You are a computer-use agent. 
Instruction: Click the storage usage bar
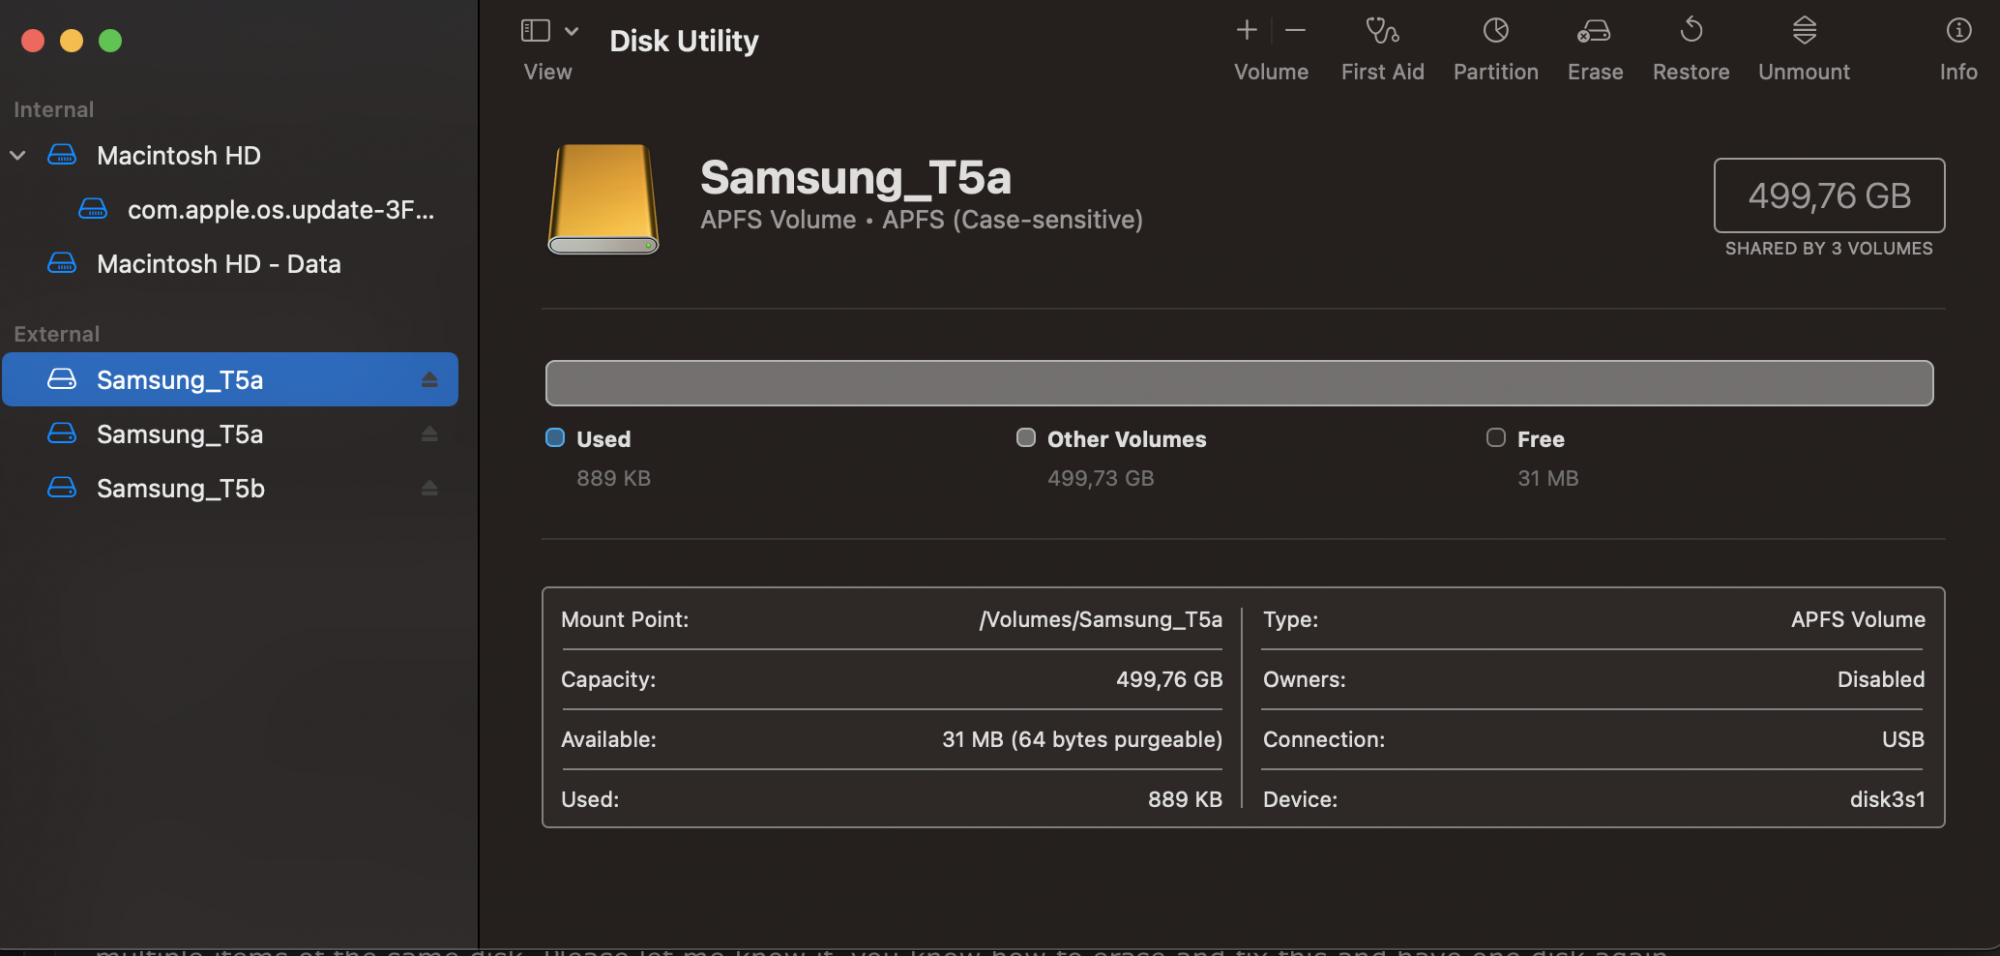1238,383
